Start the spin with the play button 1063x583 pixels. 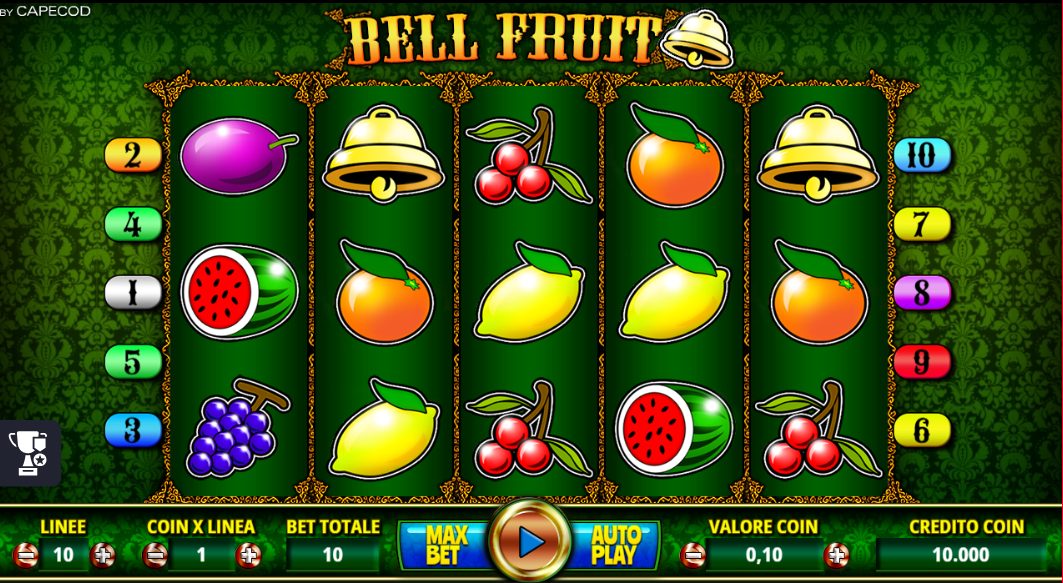[x=531, y=542]
